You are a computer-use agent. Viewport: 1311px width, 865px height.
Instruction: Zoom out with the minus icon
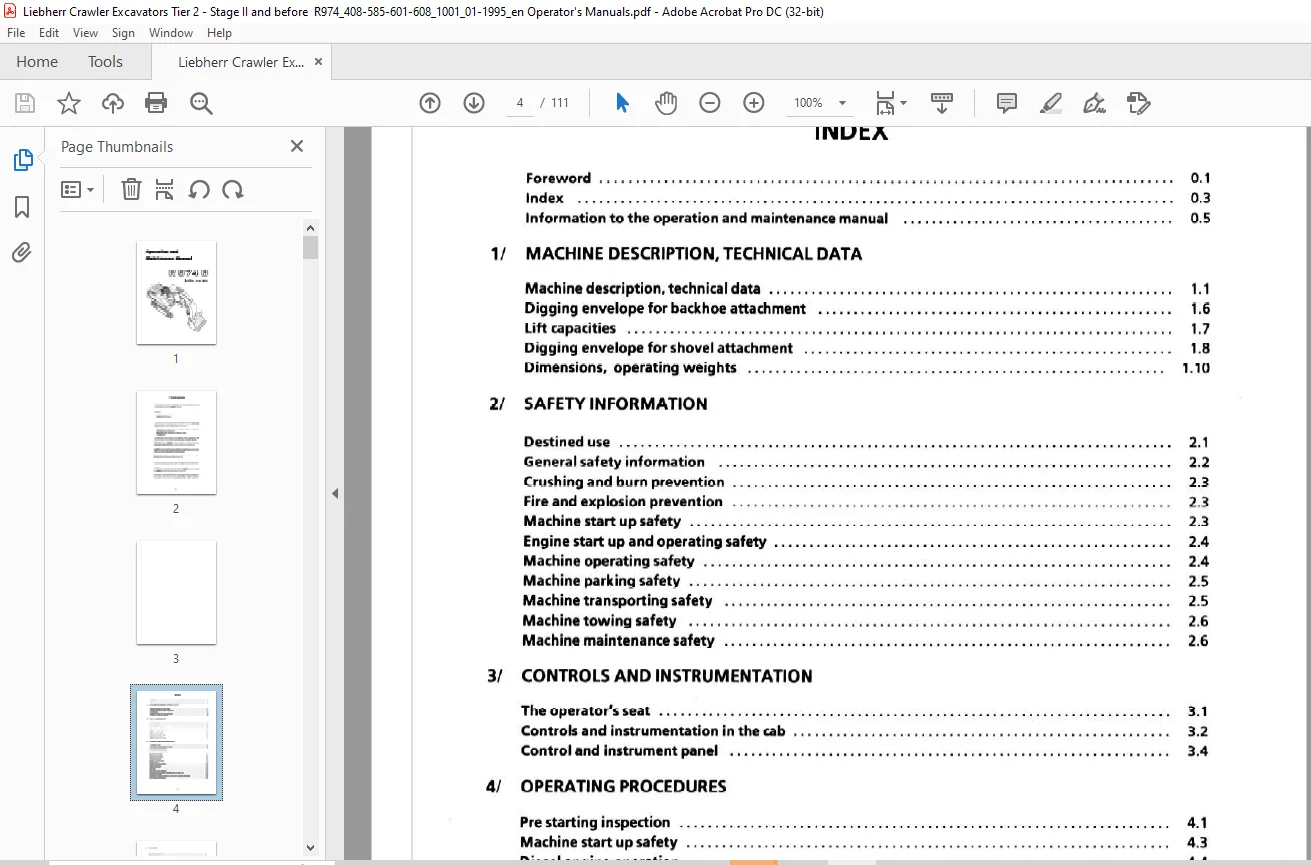710,103
